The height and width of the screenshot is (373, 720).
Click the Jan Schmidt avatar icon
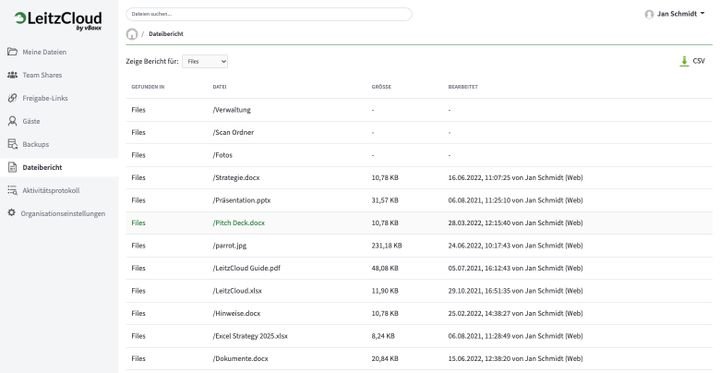[x=649, y=14]
